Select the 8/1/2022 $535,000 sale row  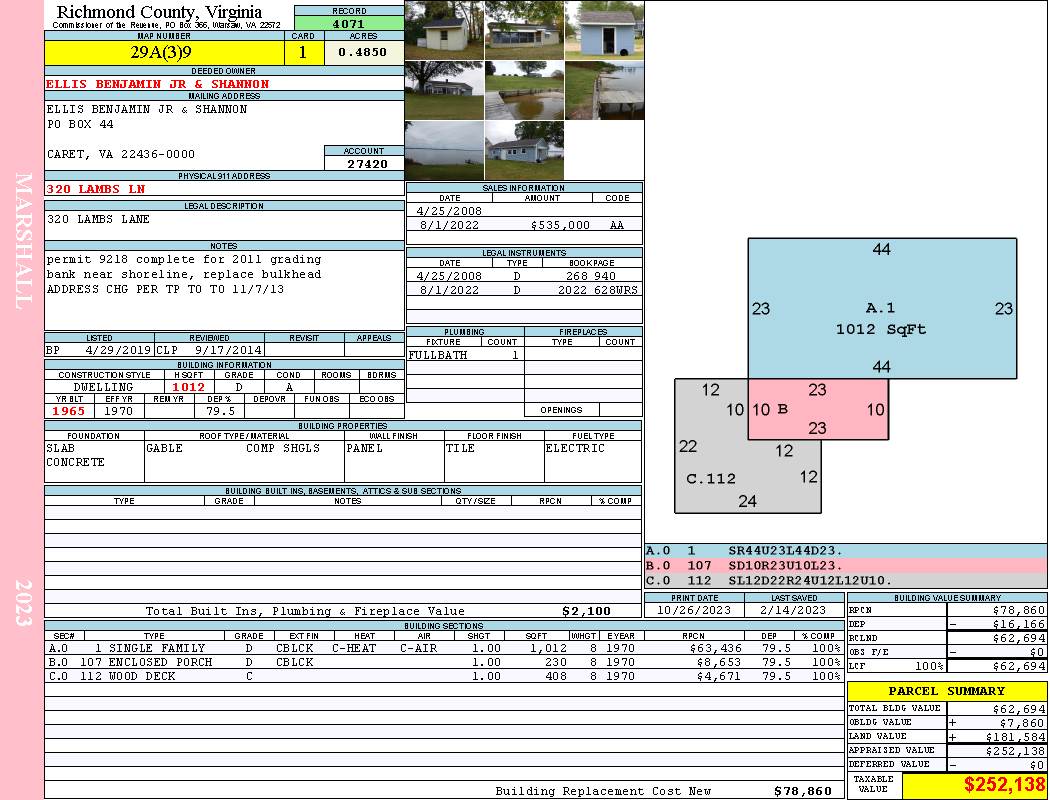tap(524, 225)
